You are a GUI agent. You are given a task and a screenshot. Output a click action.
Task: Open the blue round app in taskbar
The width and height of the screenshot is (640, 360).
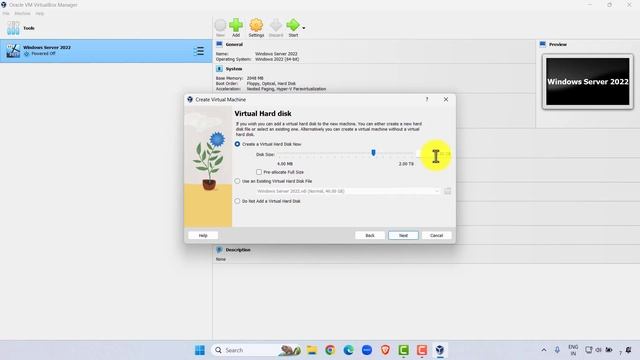pos(367,350)
